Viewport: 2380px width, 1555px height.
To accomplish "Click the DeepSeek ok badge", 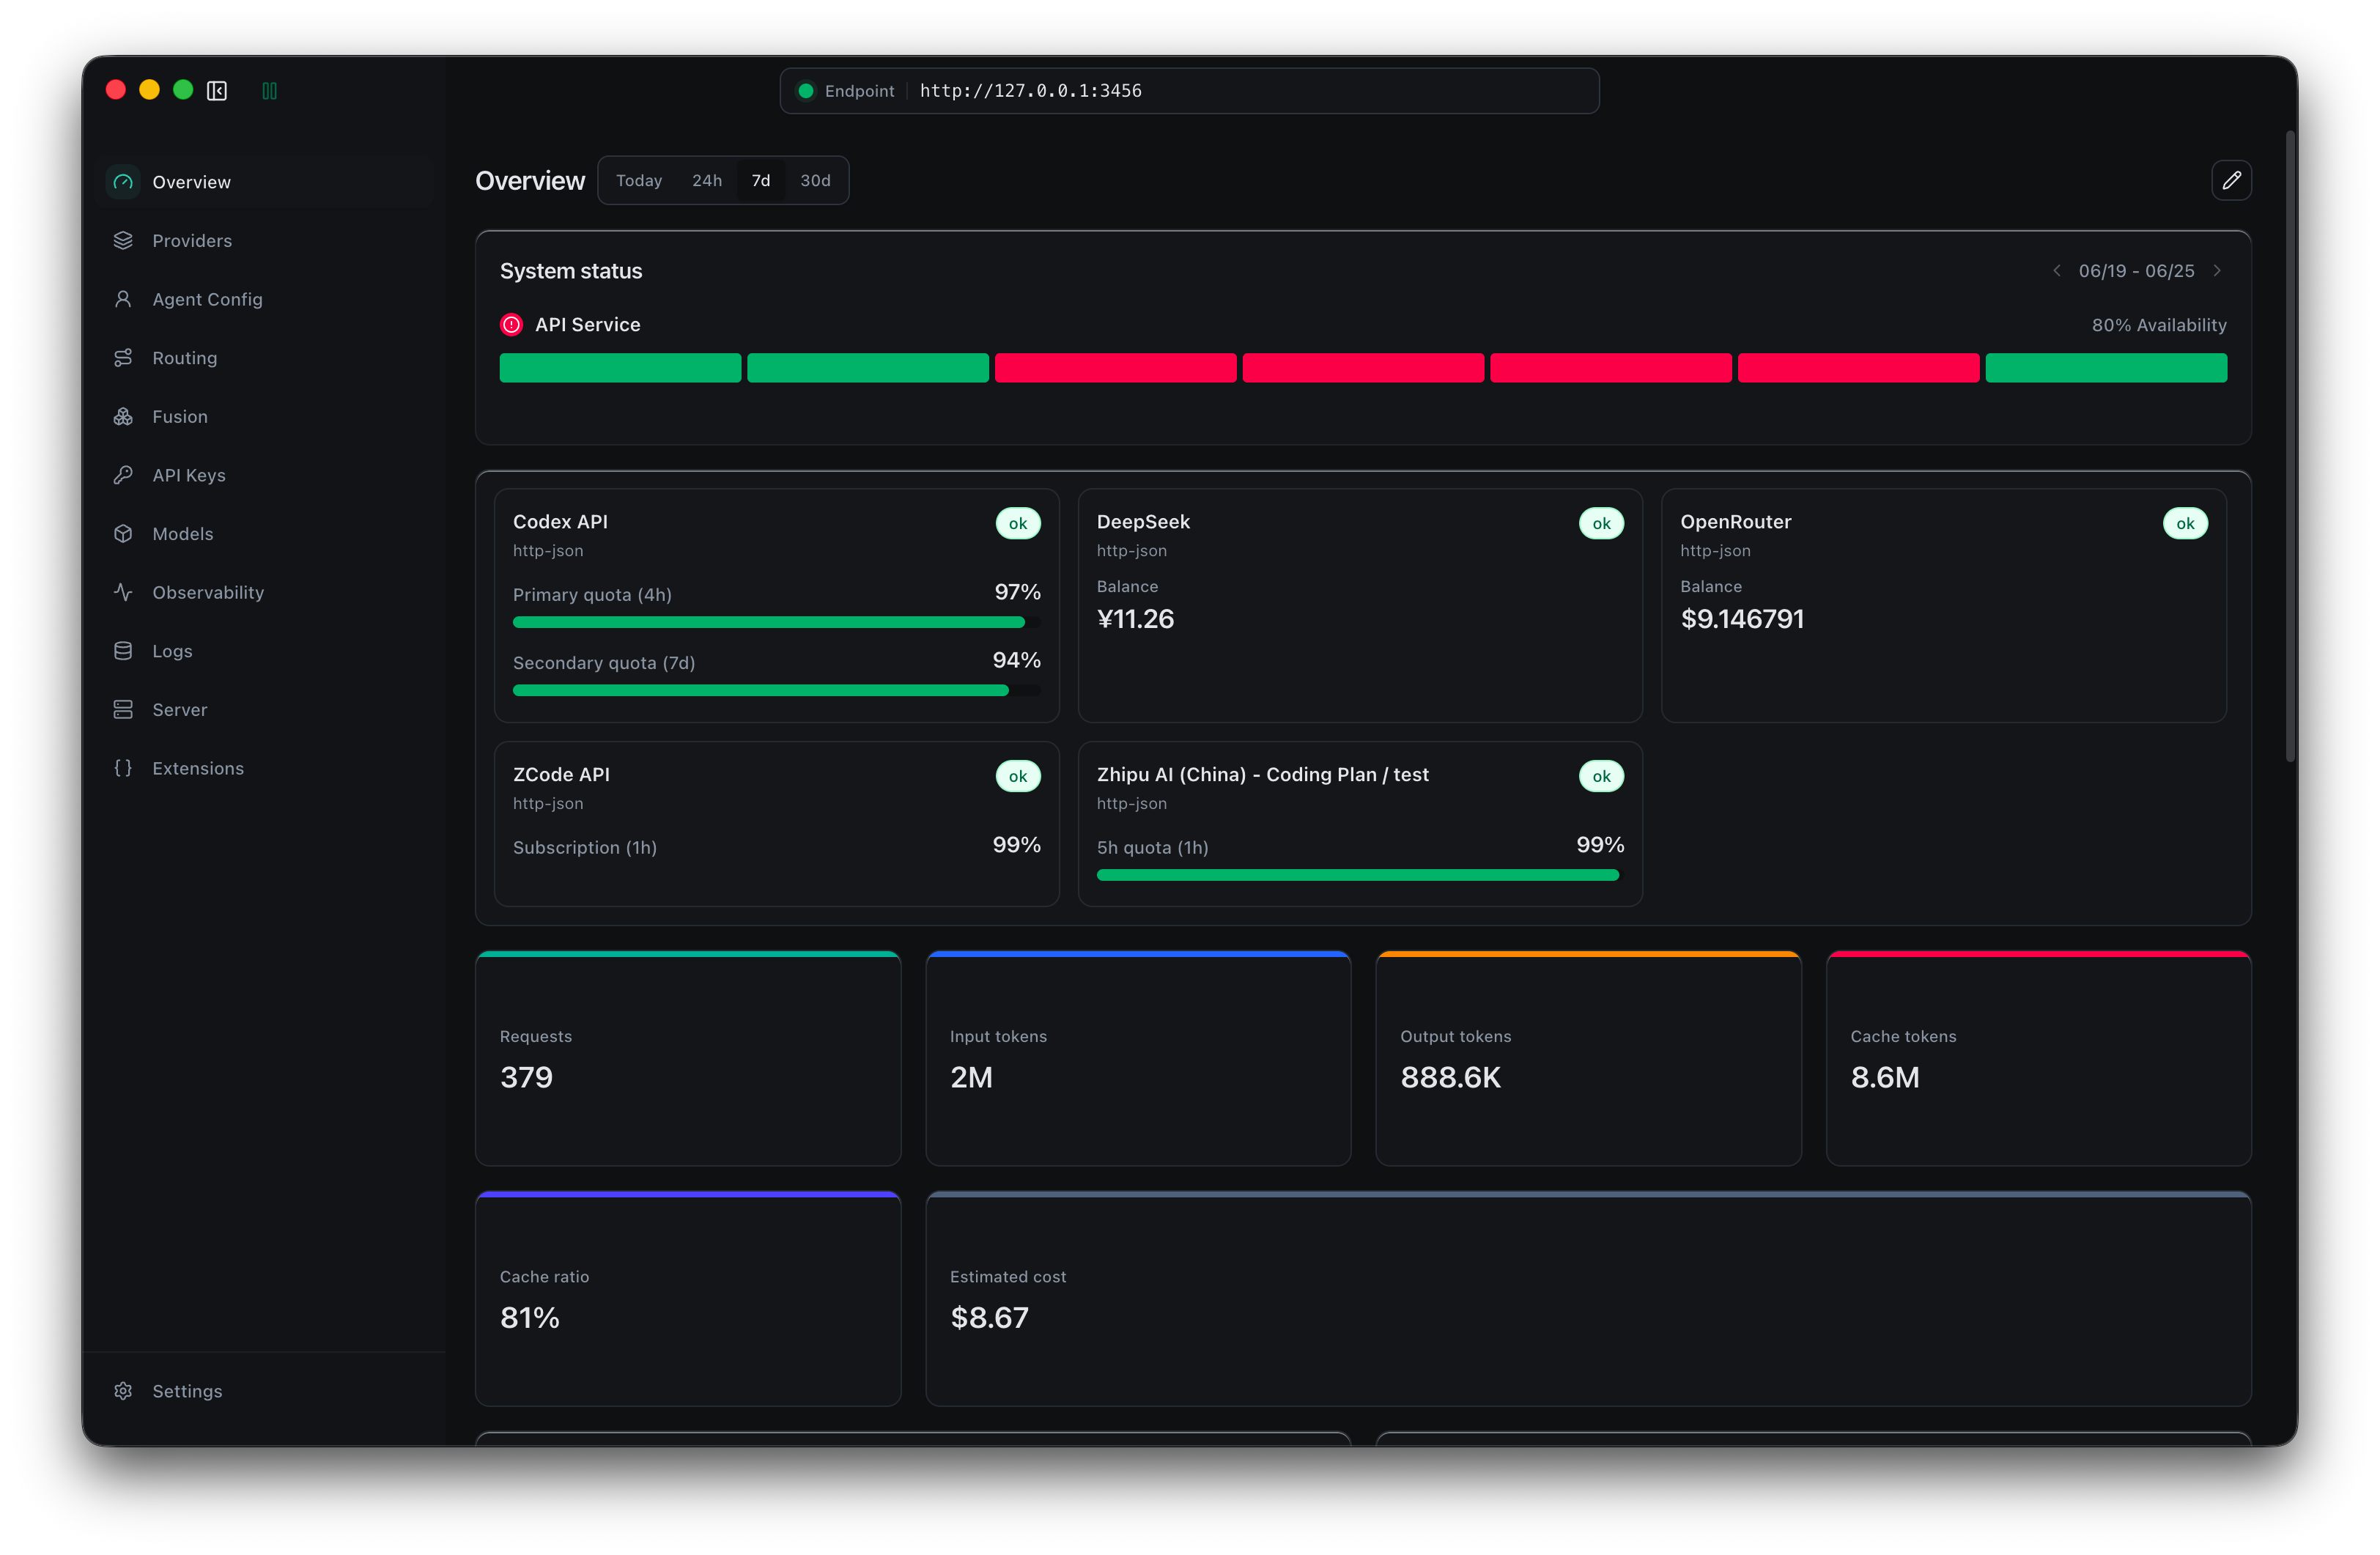I will (x=1601, y=523).
